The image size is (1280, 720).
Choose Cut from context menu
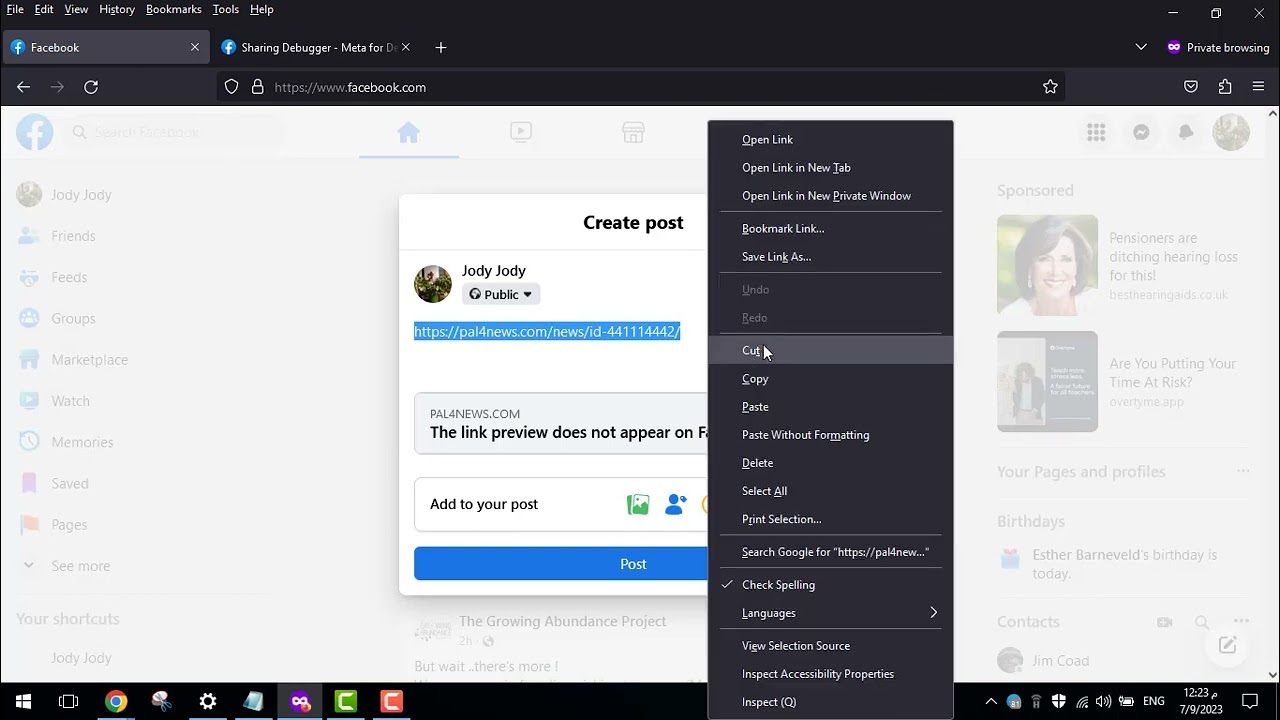pyautogui.click(x=831, y=350)
